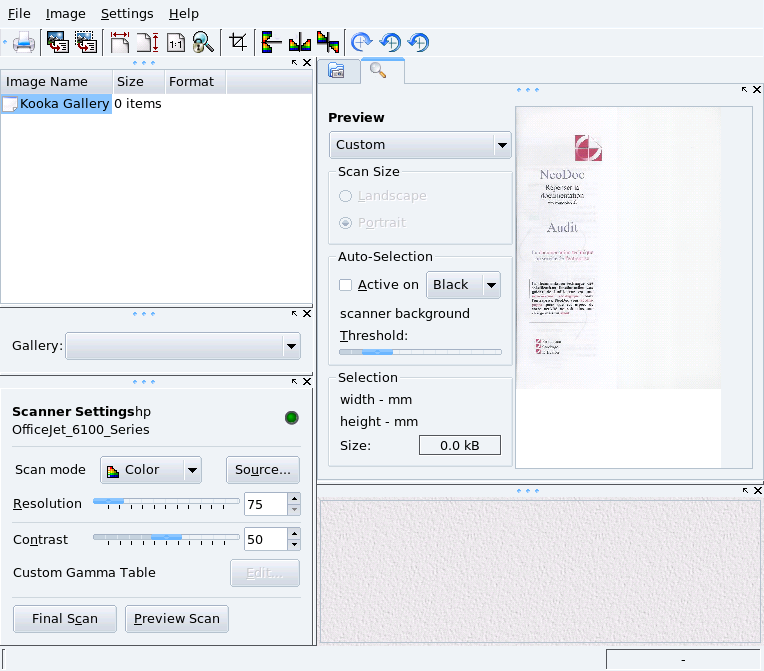Select the Portrait radio button
Screen dimensions: 764x671
pos(346,223)
